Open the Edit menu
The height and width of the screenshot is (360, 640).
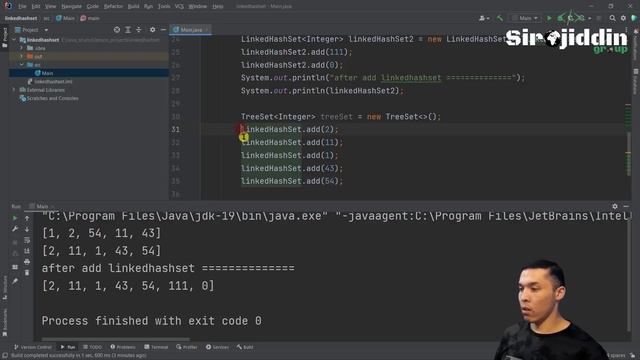(36, 7)
